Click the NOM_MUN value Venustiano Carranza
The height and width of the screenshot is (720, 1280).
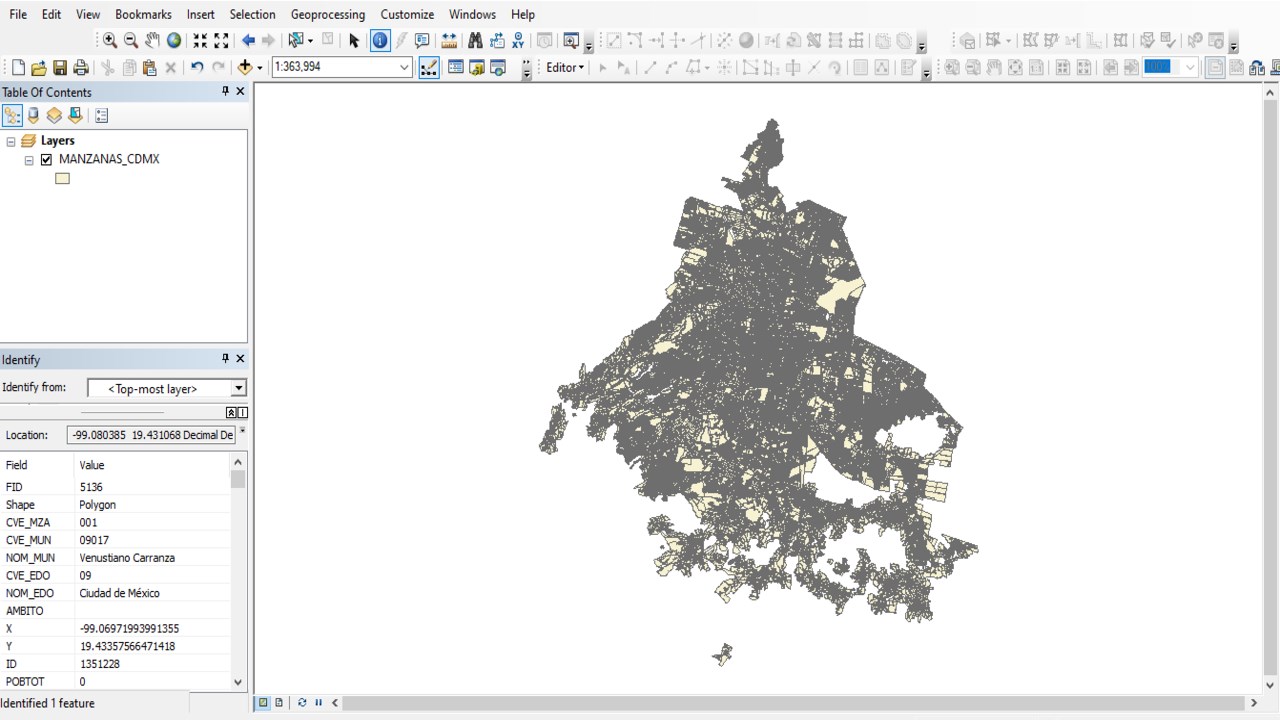[127, 558]
